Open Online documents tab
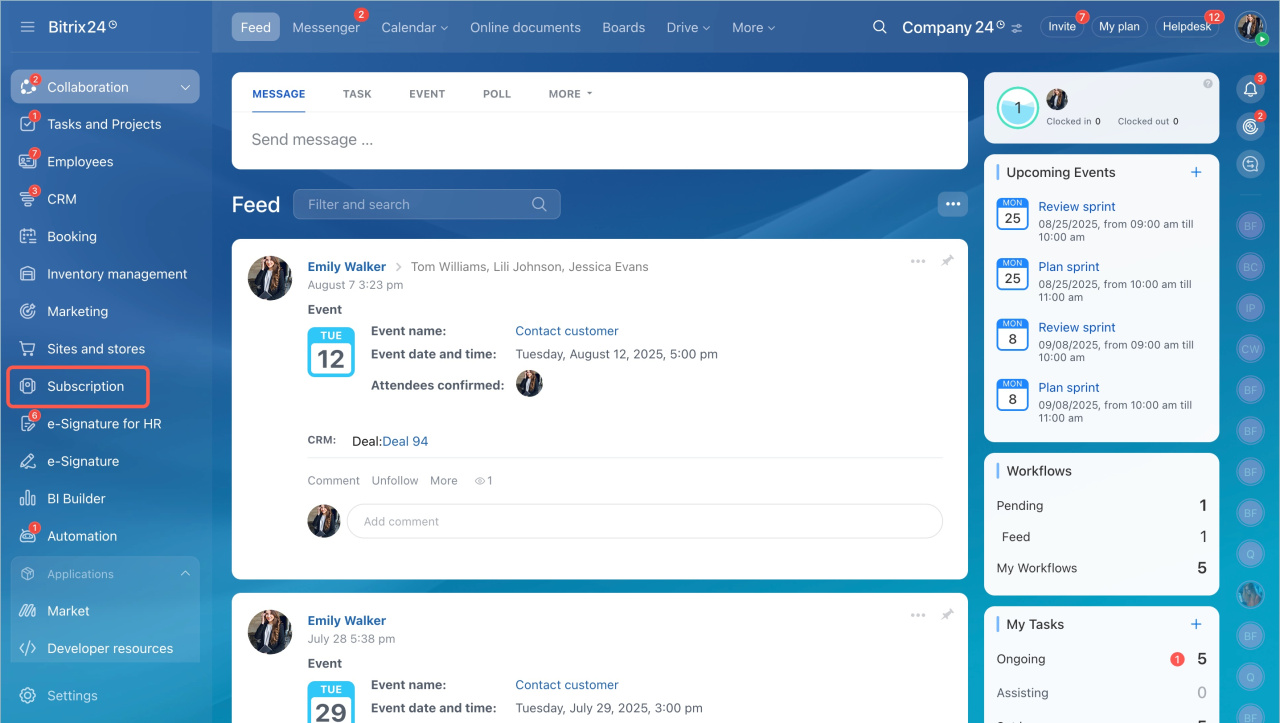 (x=525, y=27)
